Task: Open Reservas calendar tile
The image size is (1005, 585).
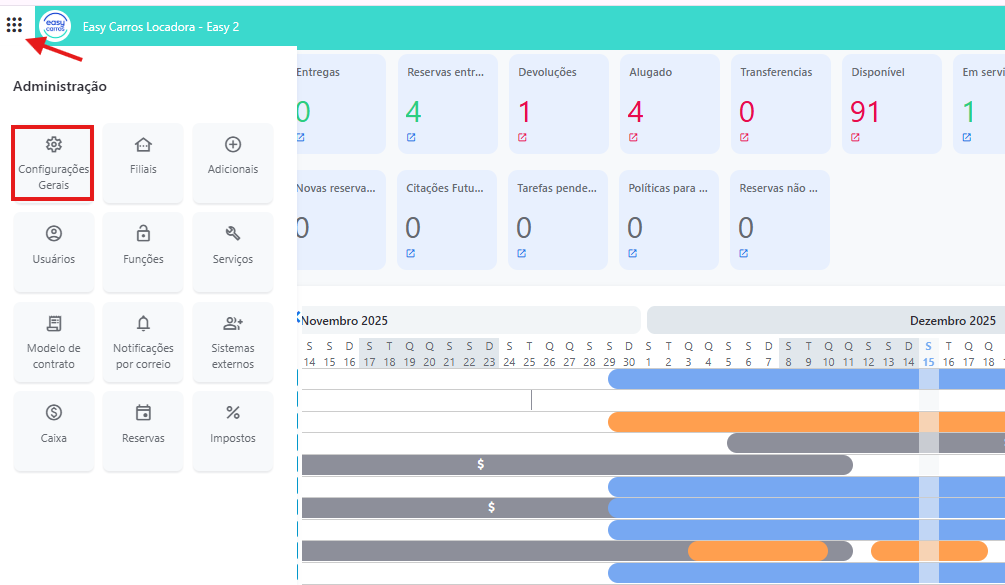Action: tap(143, 431)
